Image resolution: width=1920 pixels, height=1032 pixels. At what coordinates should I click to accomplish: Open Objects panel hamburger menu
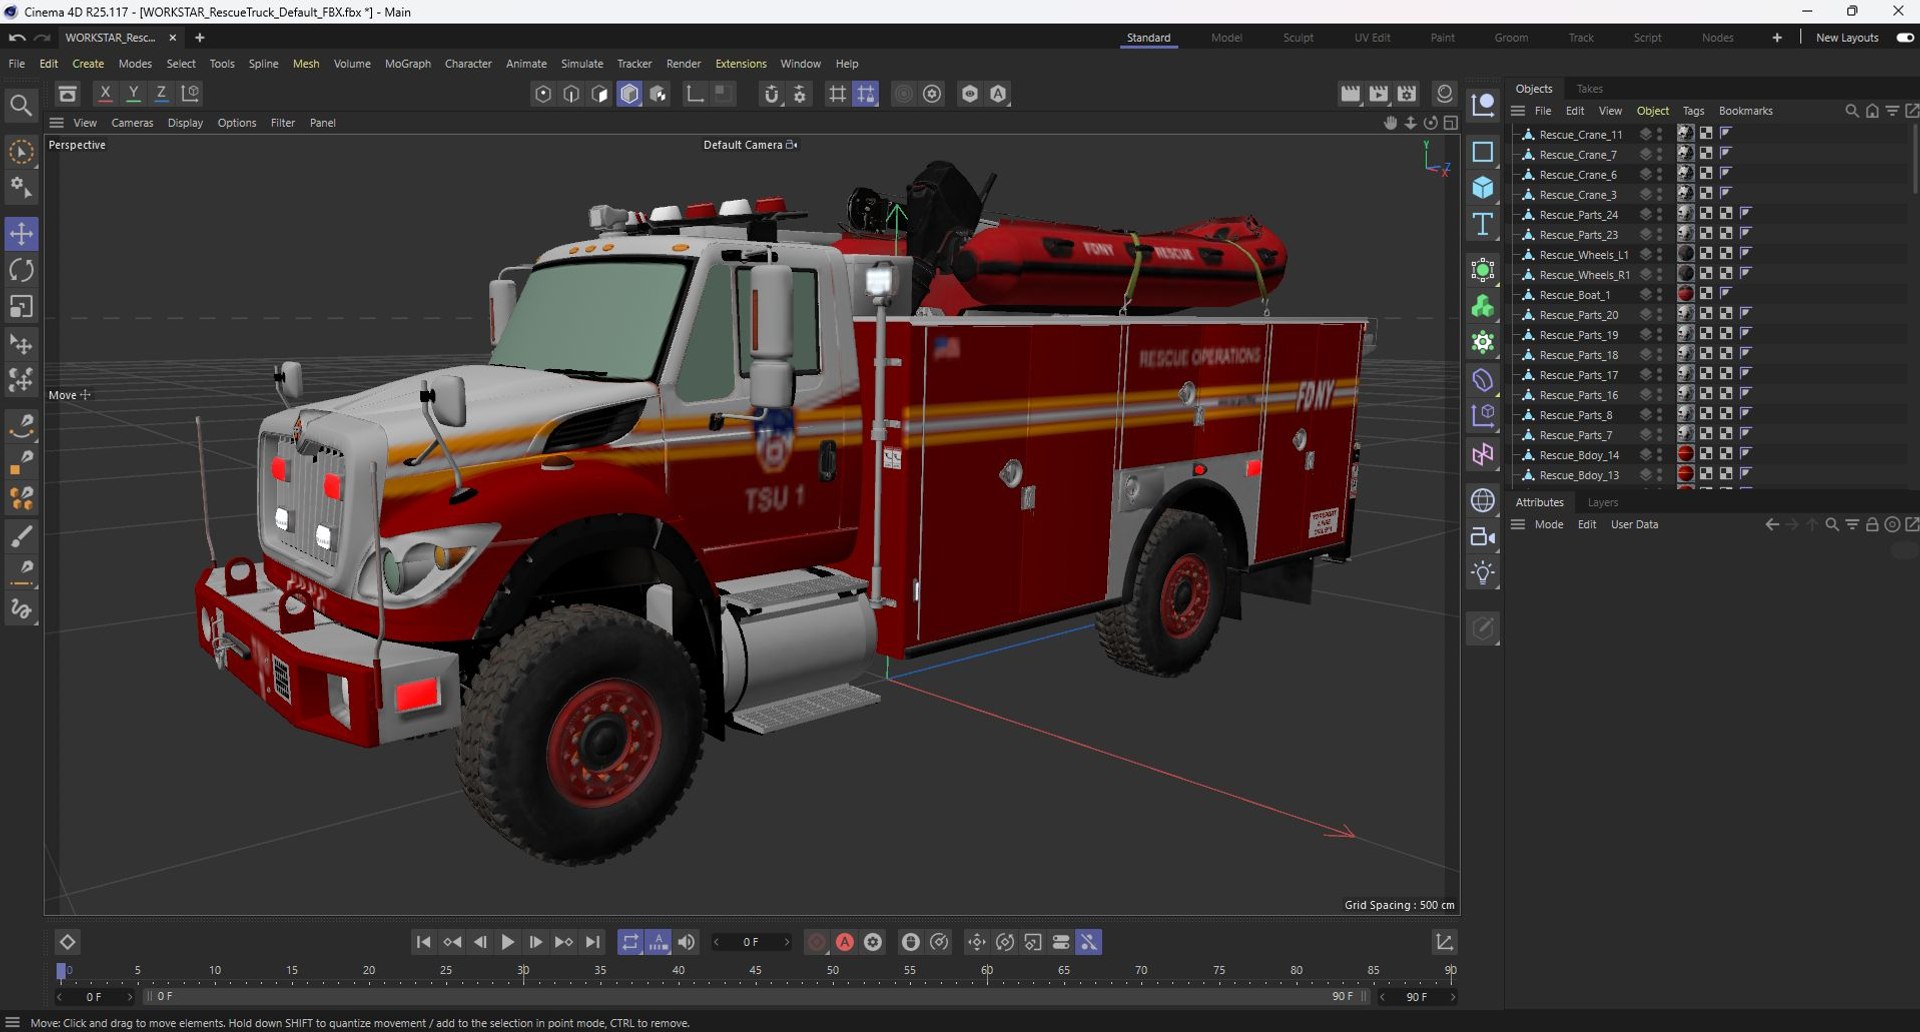coord(1517,111)
